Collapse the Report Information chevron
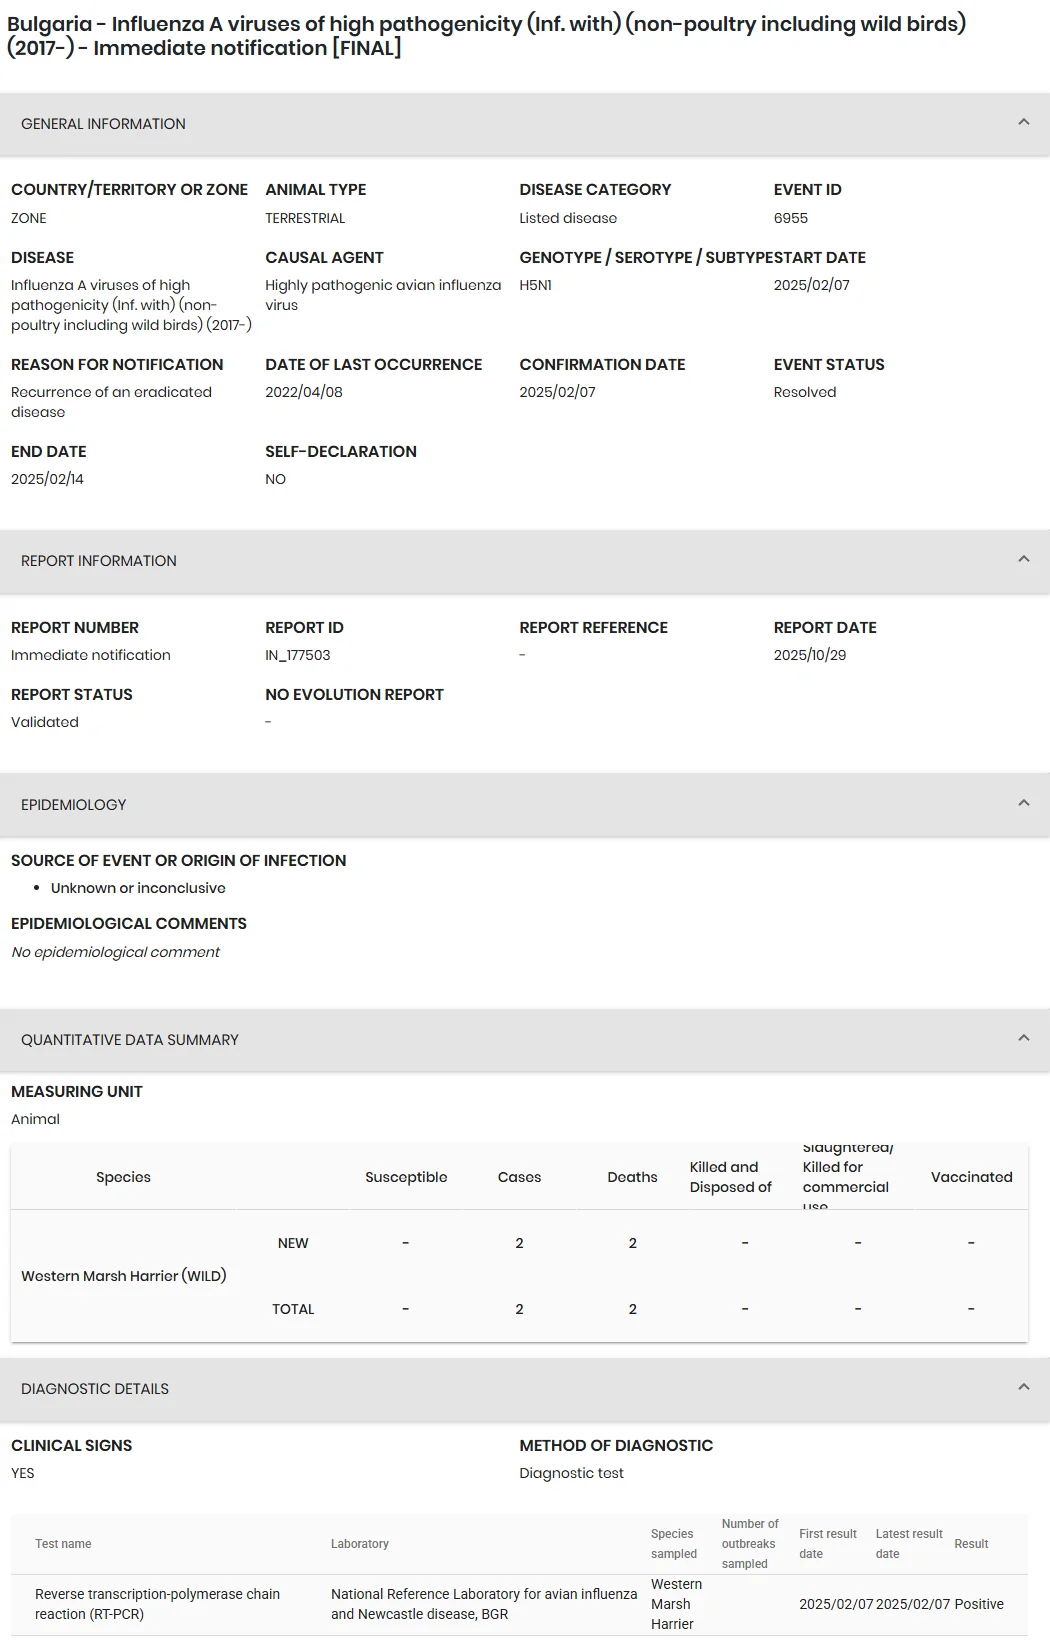 coord(1023,559)
